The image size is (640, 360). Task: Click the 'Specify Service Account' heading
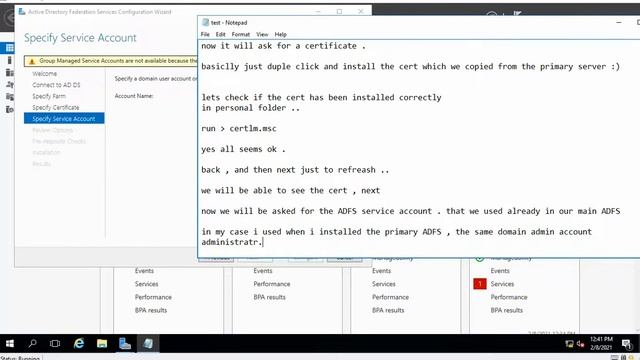click(80, 38)
